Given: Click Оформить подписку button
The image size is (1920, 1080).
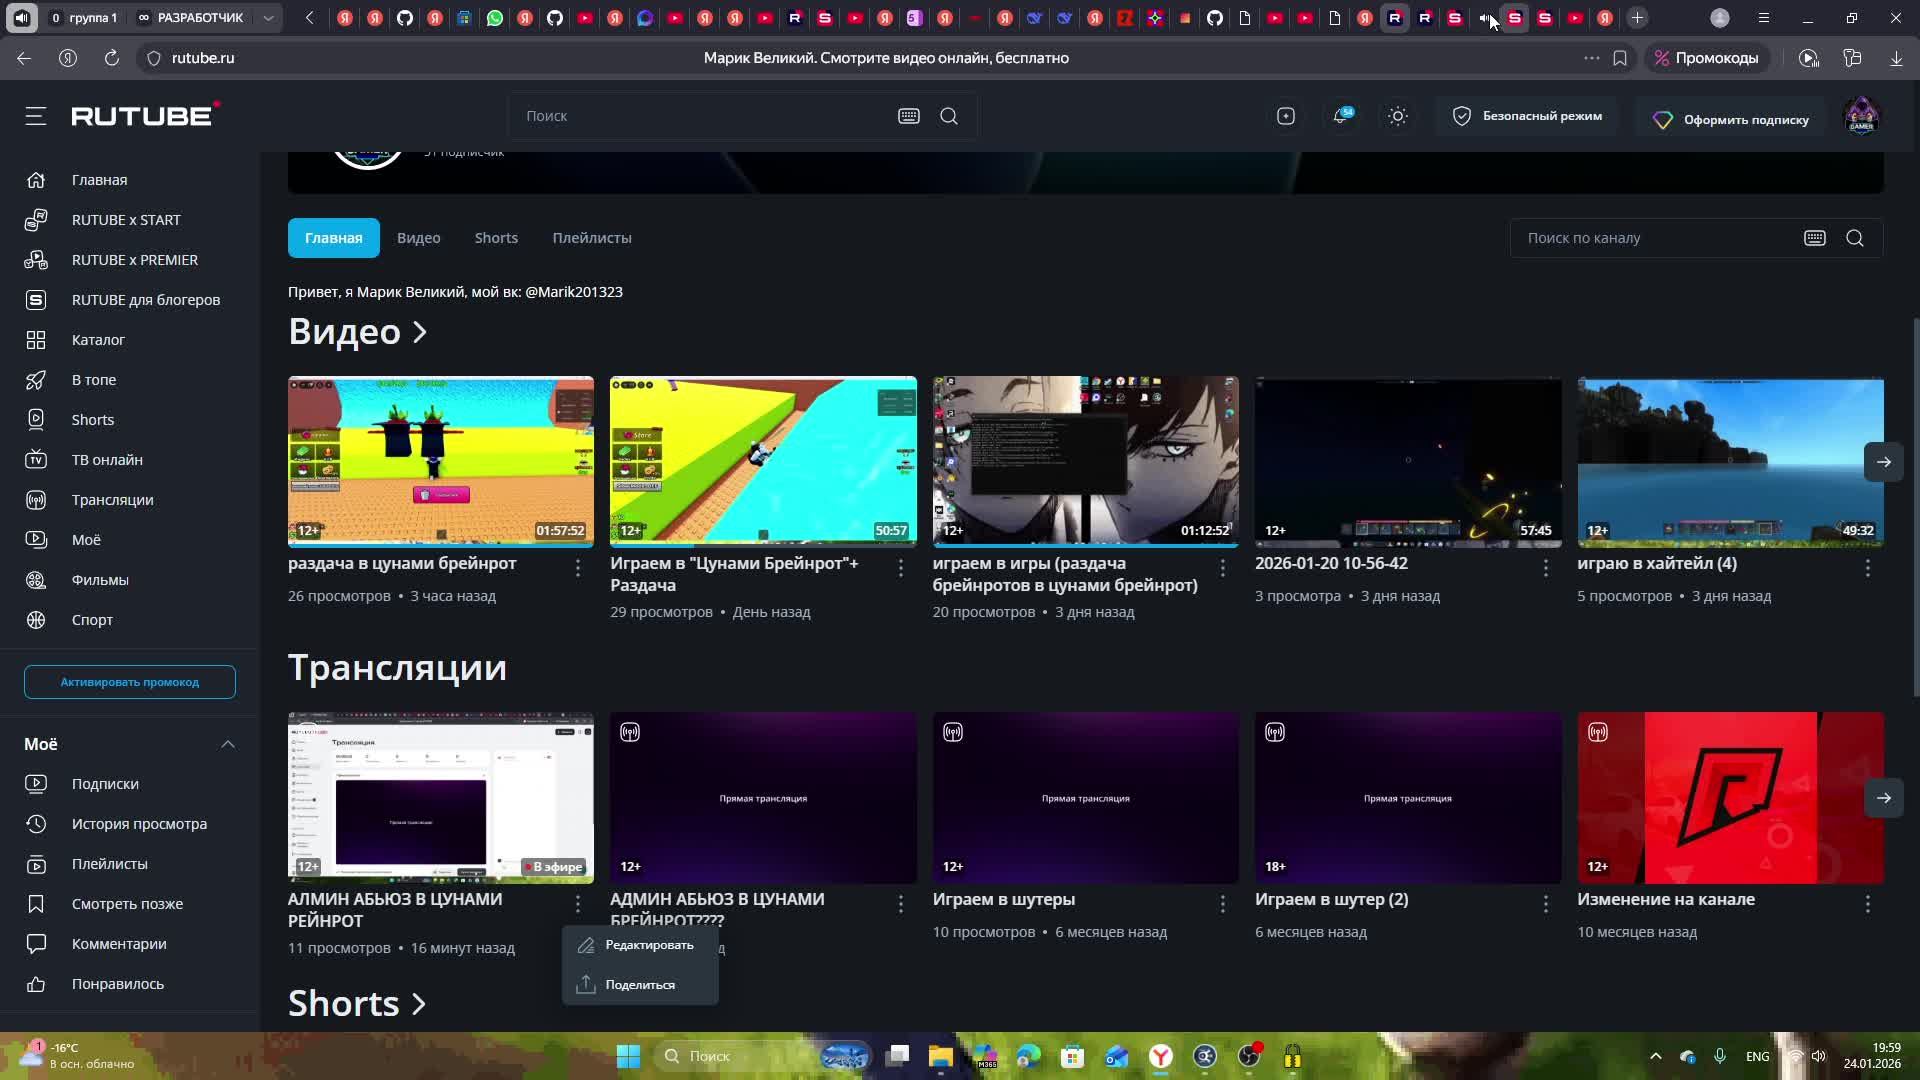Looking at the screenshot, I should click(x=1732, y=120).
